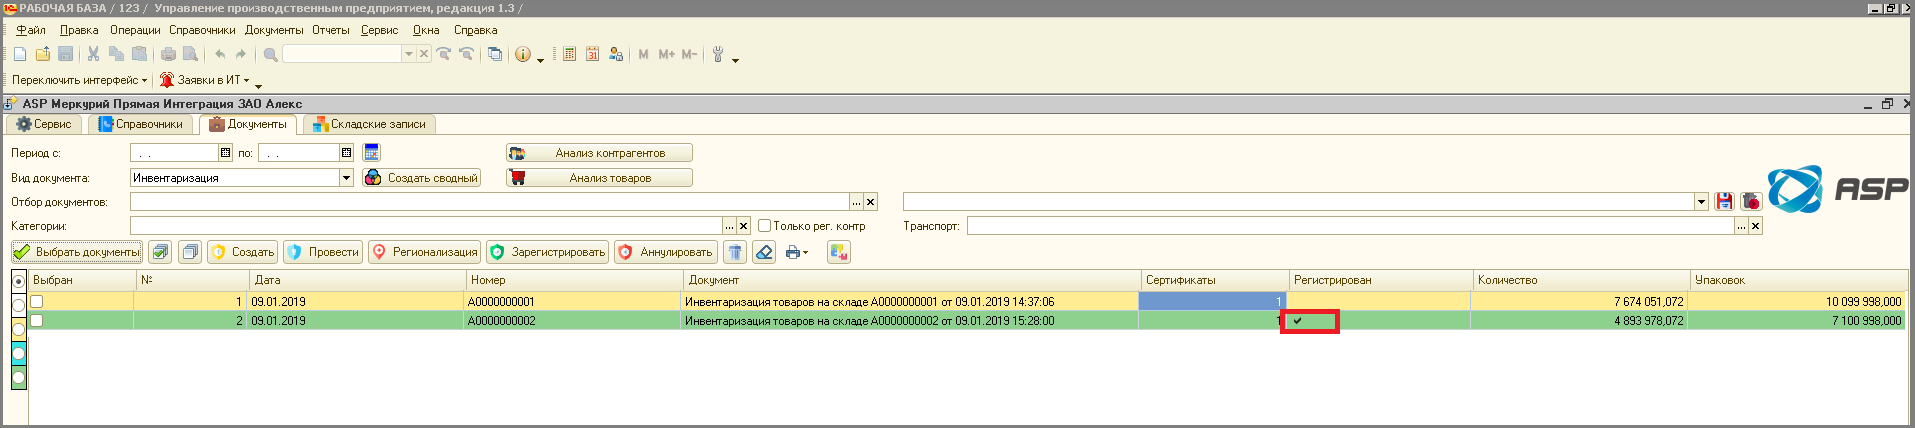Open the 'Отбор документов' selection ellipsis button
This screenshot has height=428, width=1915.
click(x=856, y=202)
